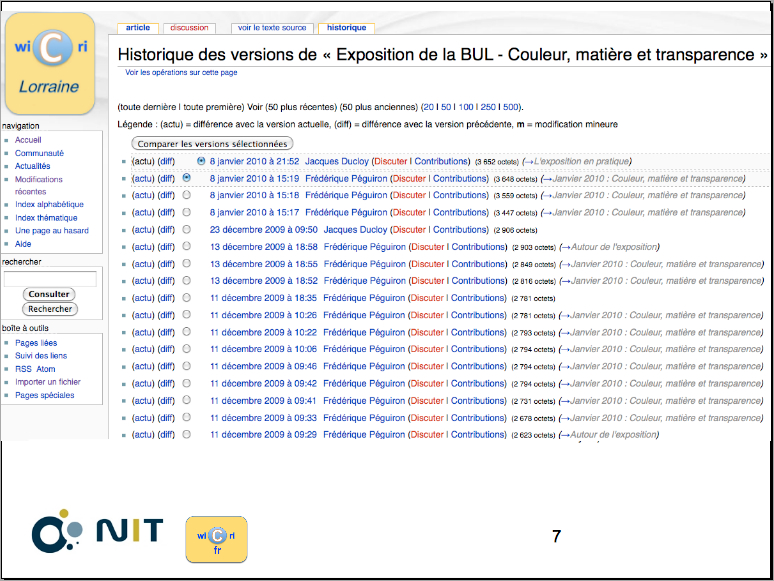
Task: Open Frédérique Péguiron on 8 janvier 15:19 row
Action: click(346, 179)
